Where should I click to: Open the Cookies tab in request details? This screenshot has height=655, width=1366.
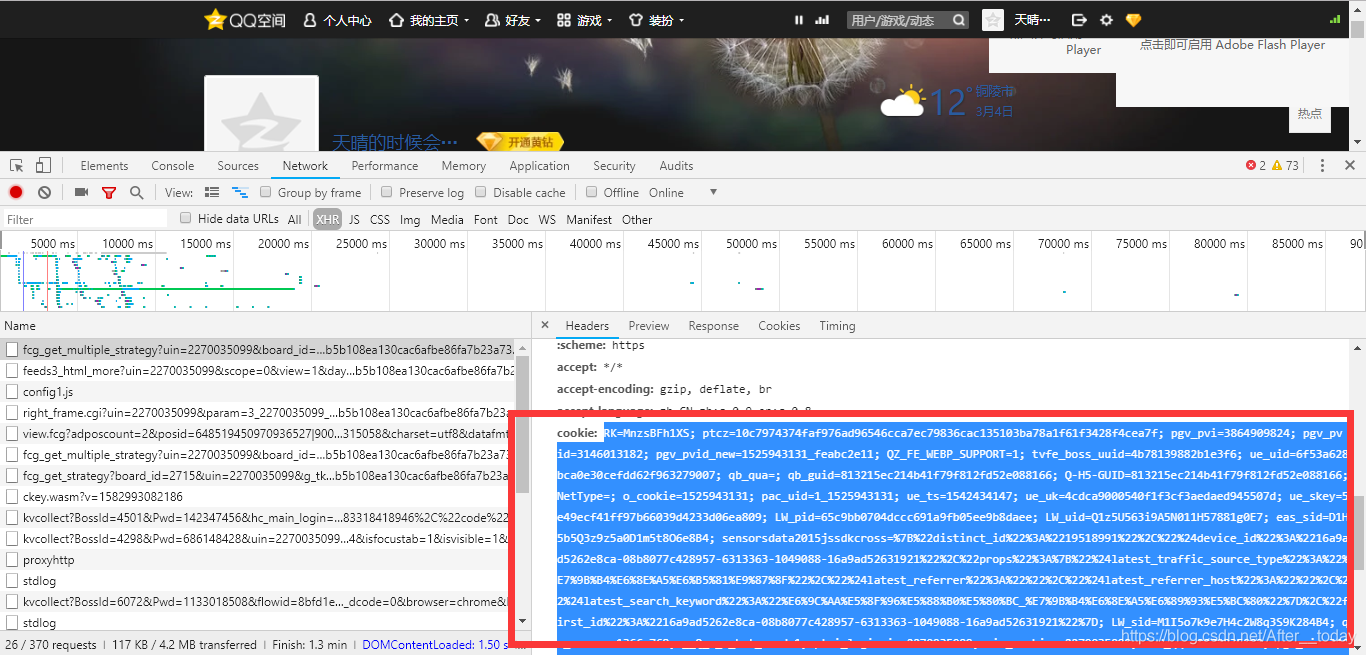pyautogui.click(x=779, y=326)
